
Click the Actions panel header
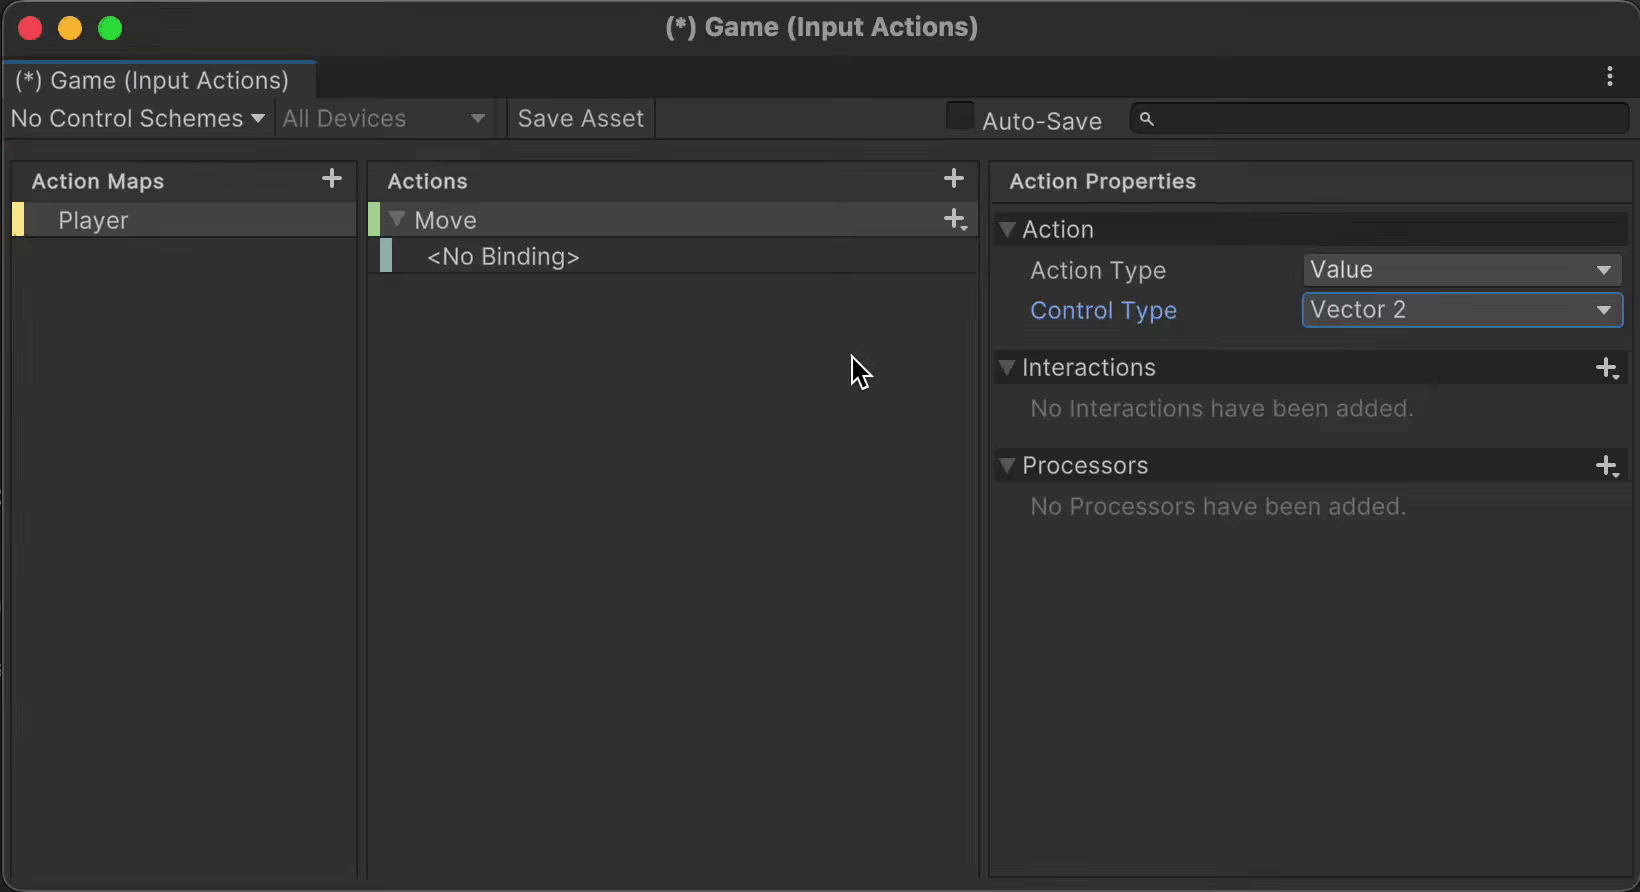click(x=427, y=181)
